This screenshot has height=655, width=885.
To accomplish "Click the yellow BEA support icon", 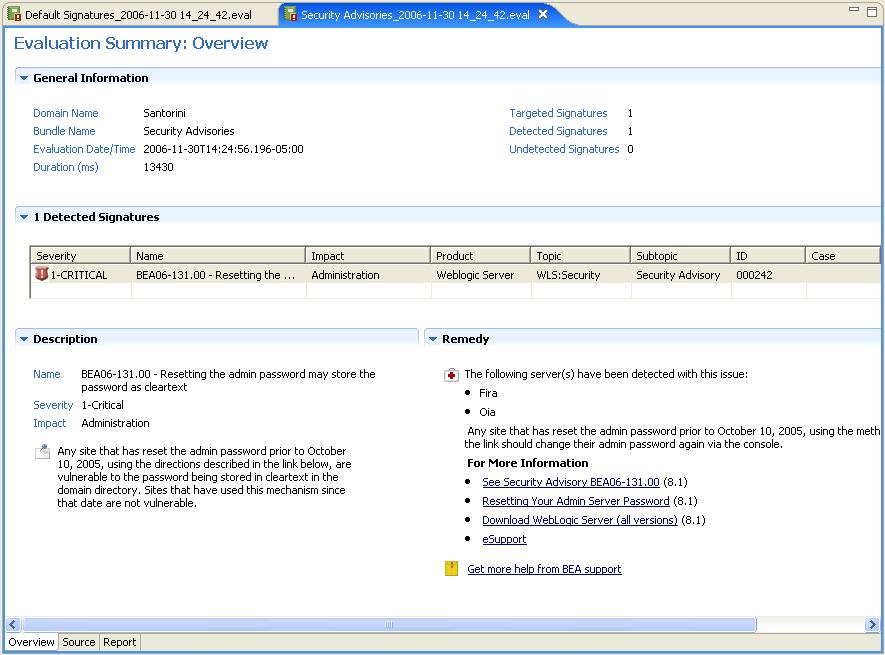I will point(452,568).
